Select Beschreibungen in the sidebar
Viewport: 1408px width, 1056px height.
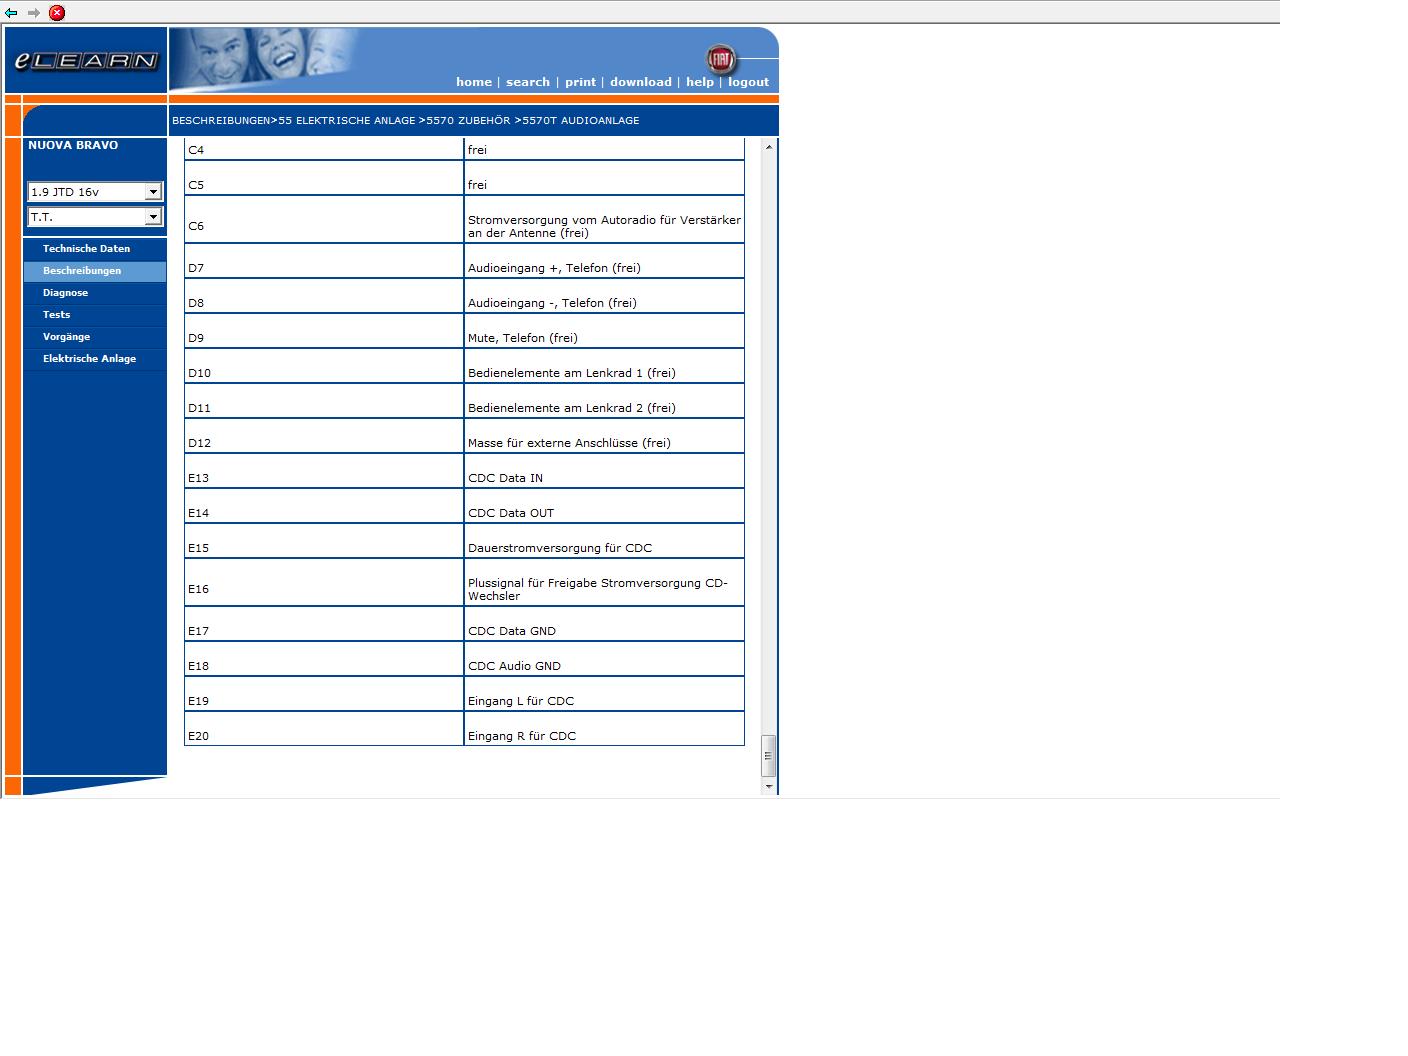pyautogui.click(x=82, y=271)
